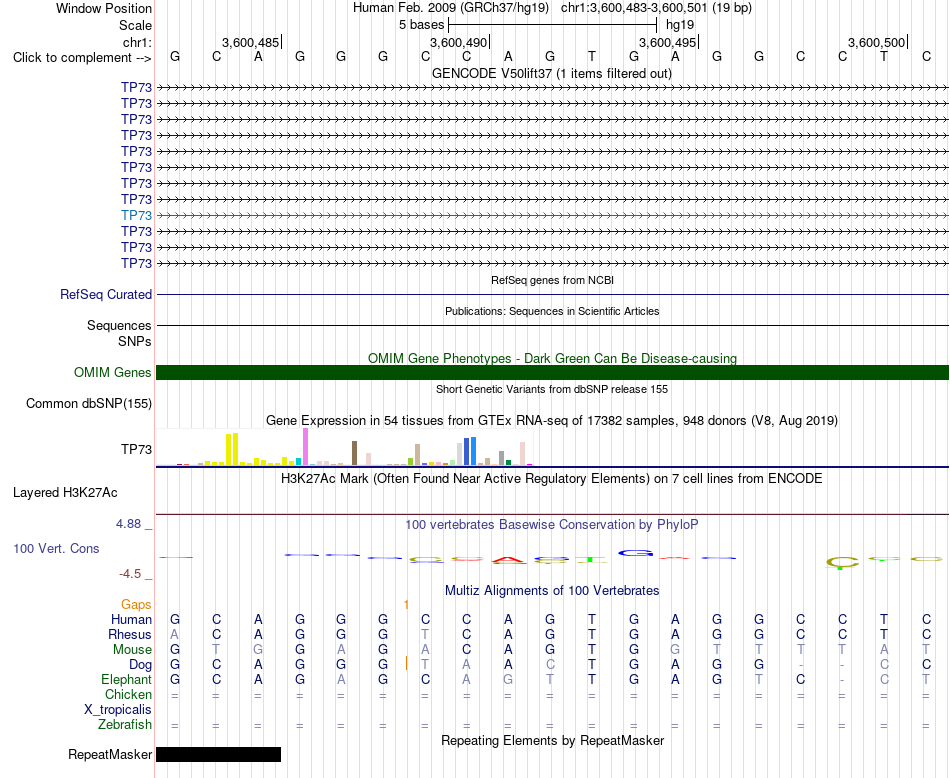Click the Multiz Alignments of 100 Vertebrates title
The height and width of the screenshot is (778, 950).
point(552,590)
